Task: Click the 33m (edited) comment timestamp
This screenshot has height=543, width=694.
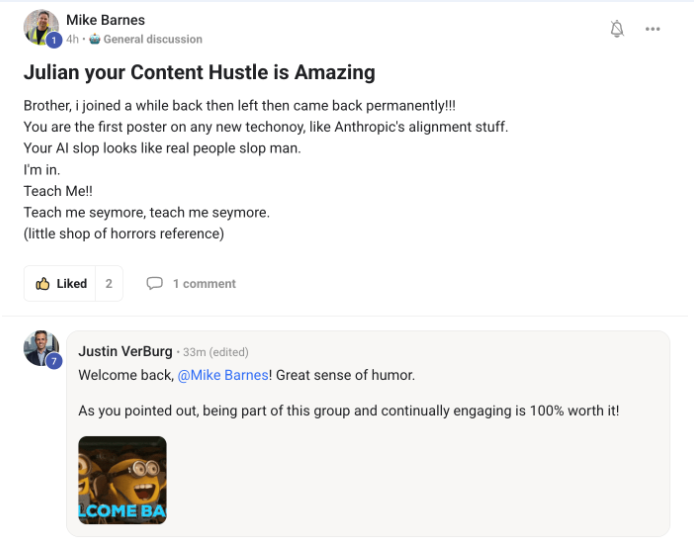Action: point(215,352)
